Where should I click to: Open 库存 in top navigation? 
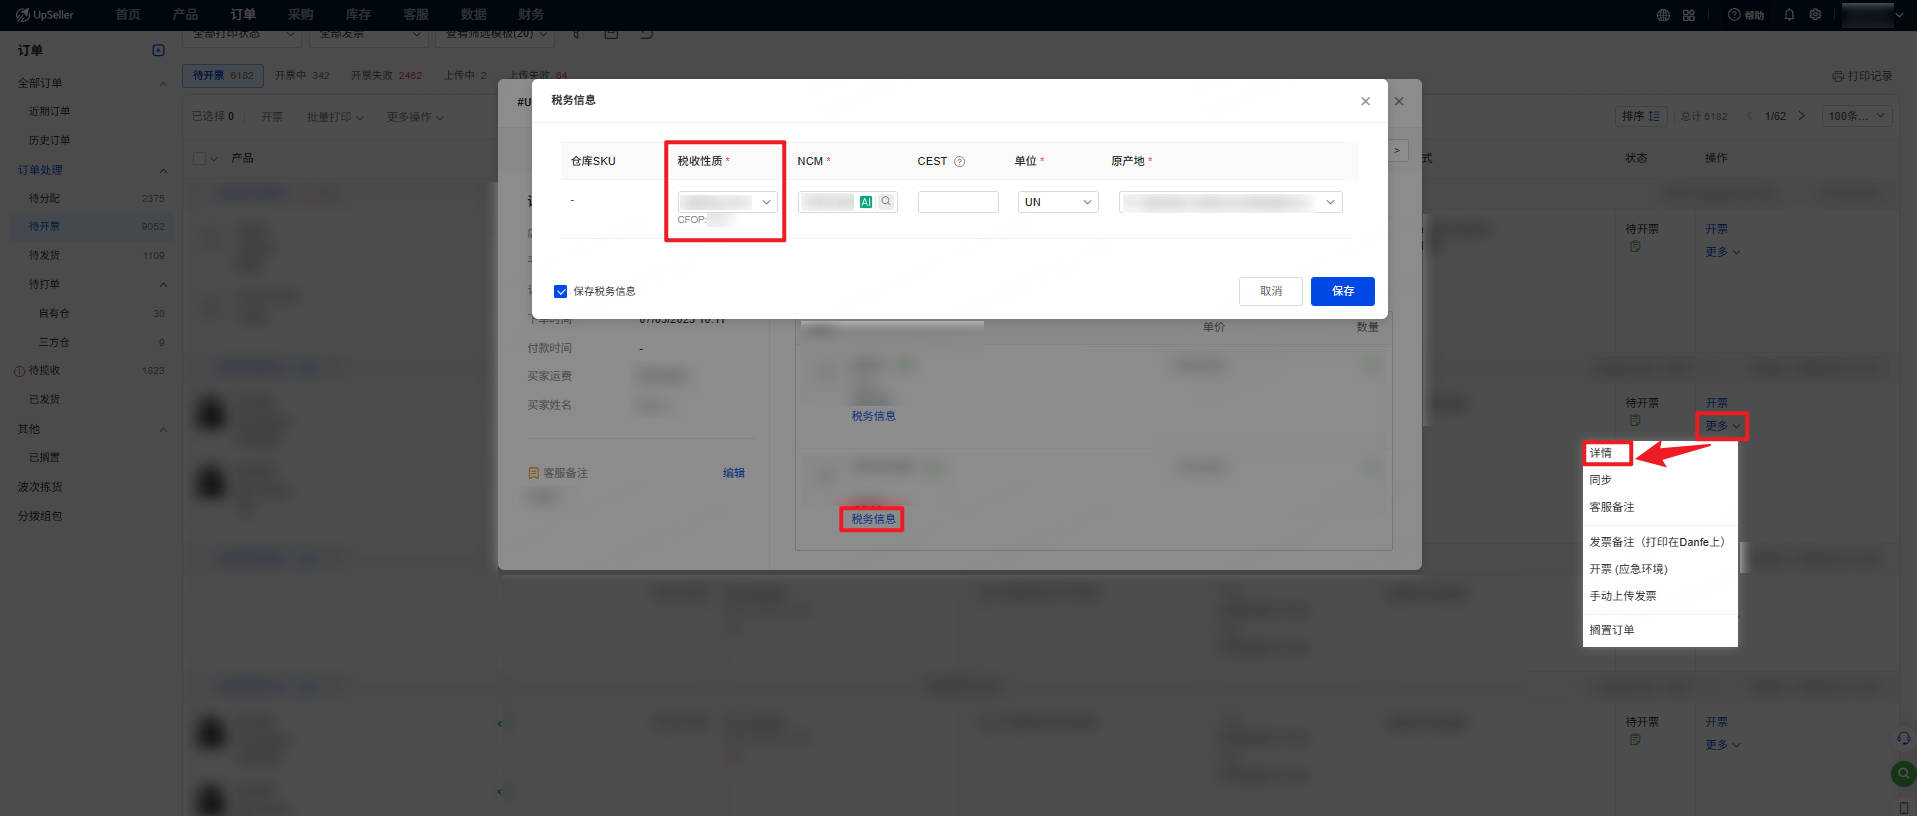tap(358, 15)
